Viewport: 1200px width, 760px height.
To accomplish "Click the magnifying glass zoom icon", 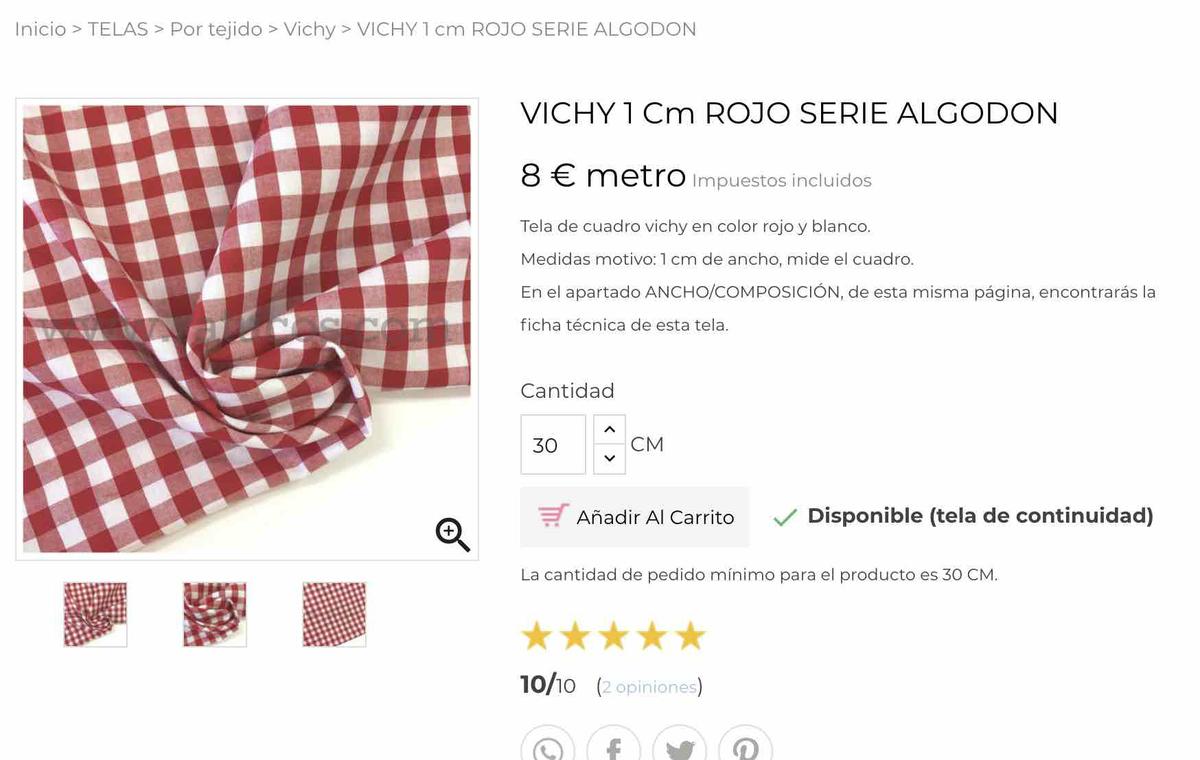I will click(x=452, y=534).
